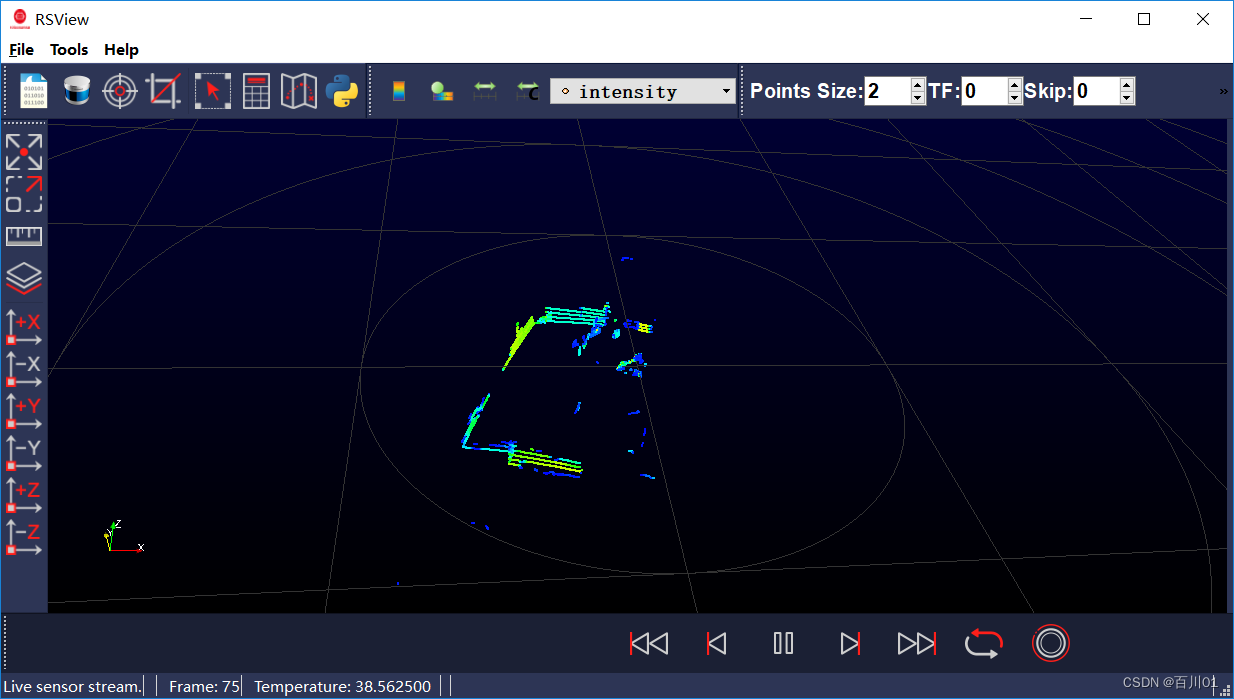Open the sensor stream LiDAR icon
This screenshot has height=699, width=1234.
(77, 91)
